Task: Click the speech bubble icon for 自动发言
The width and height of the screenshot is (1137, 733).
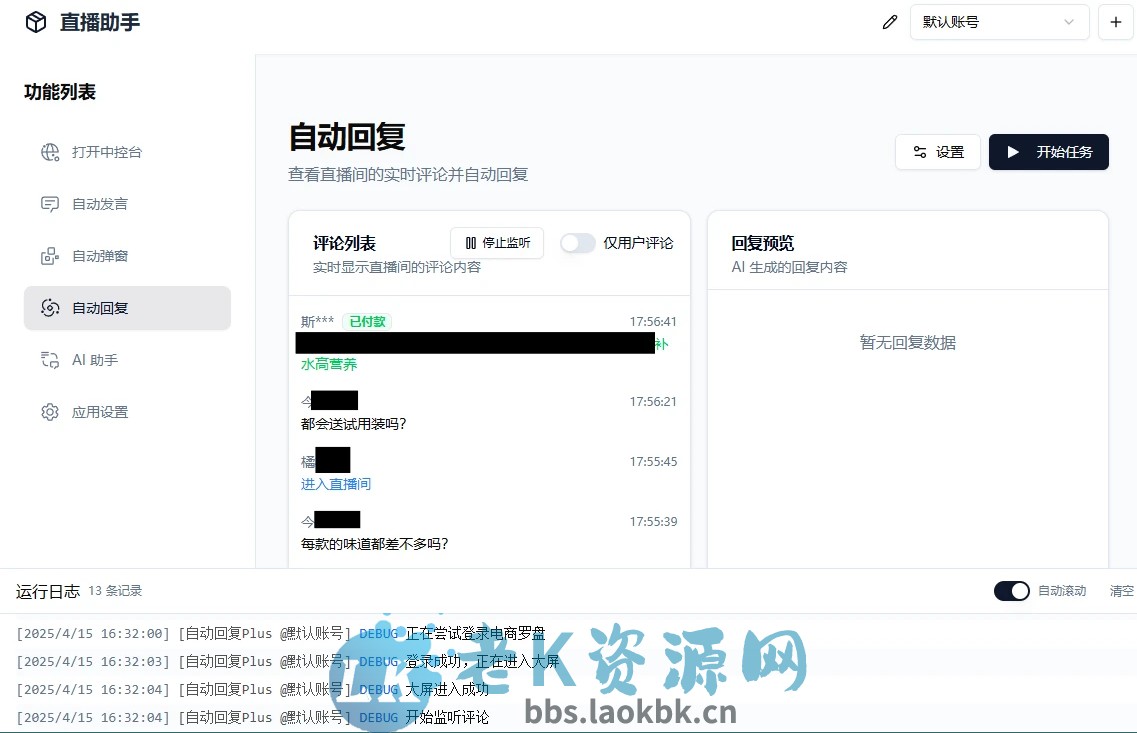Action: coord(50,204)
